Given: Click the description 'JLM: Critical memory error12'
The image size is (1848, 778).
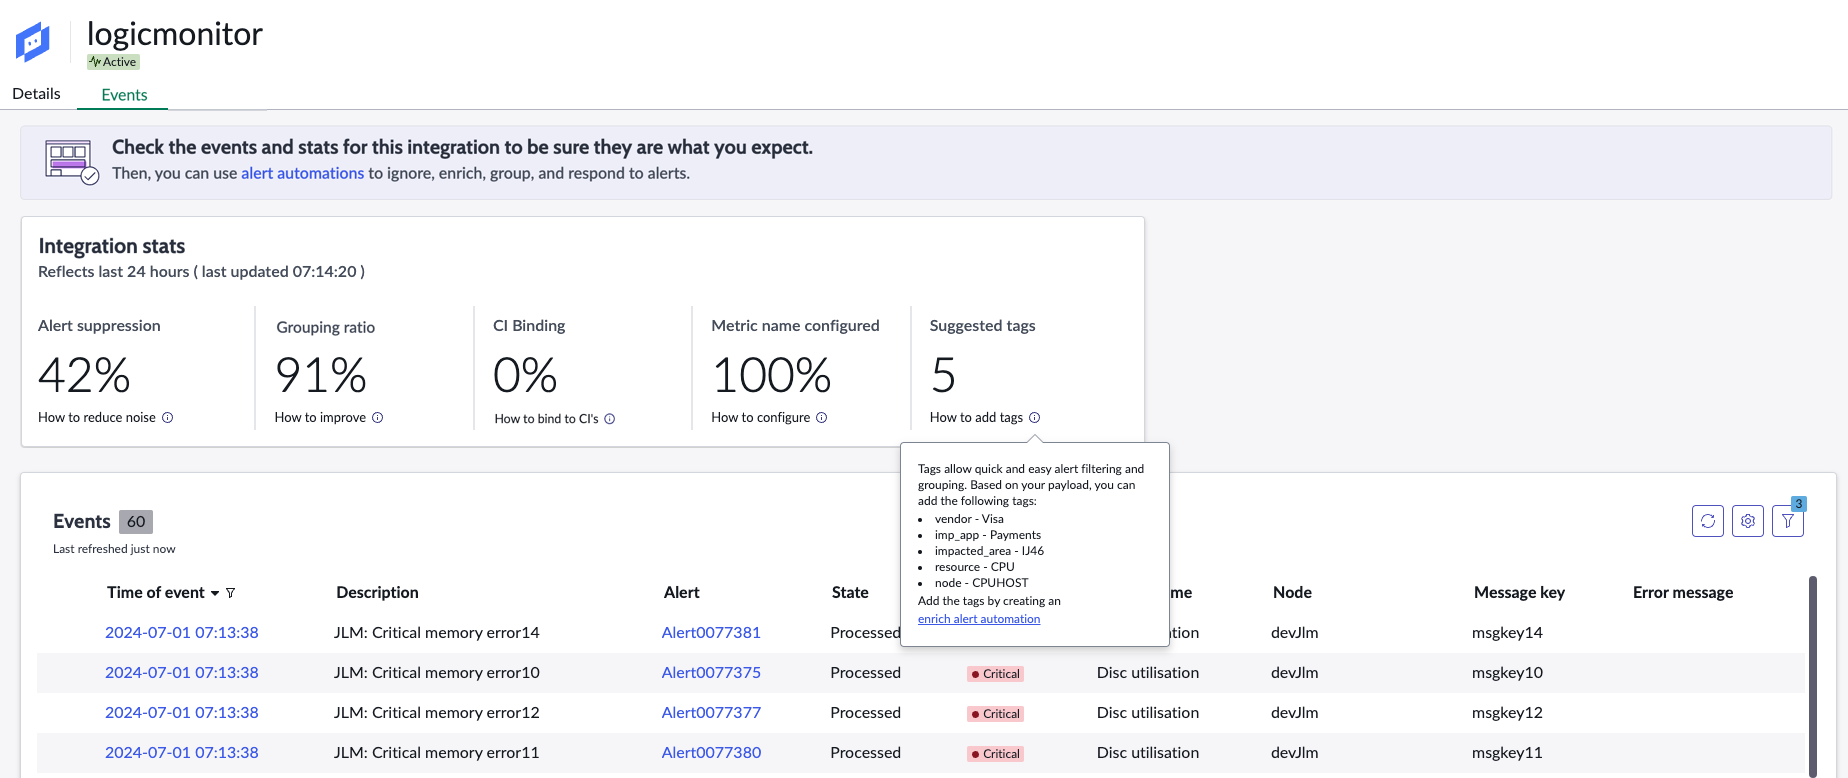Looking at the screenshot, I should (437, 713).
